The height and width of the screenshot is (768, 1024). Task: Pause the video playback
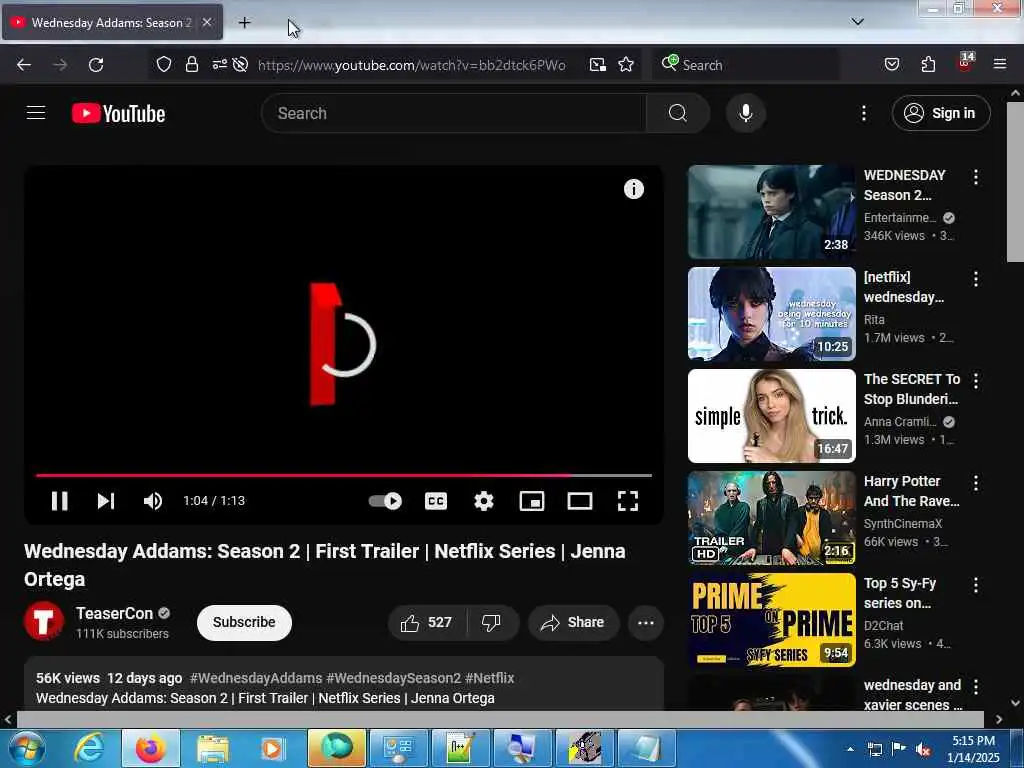(59, 501)
